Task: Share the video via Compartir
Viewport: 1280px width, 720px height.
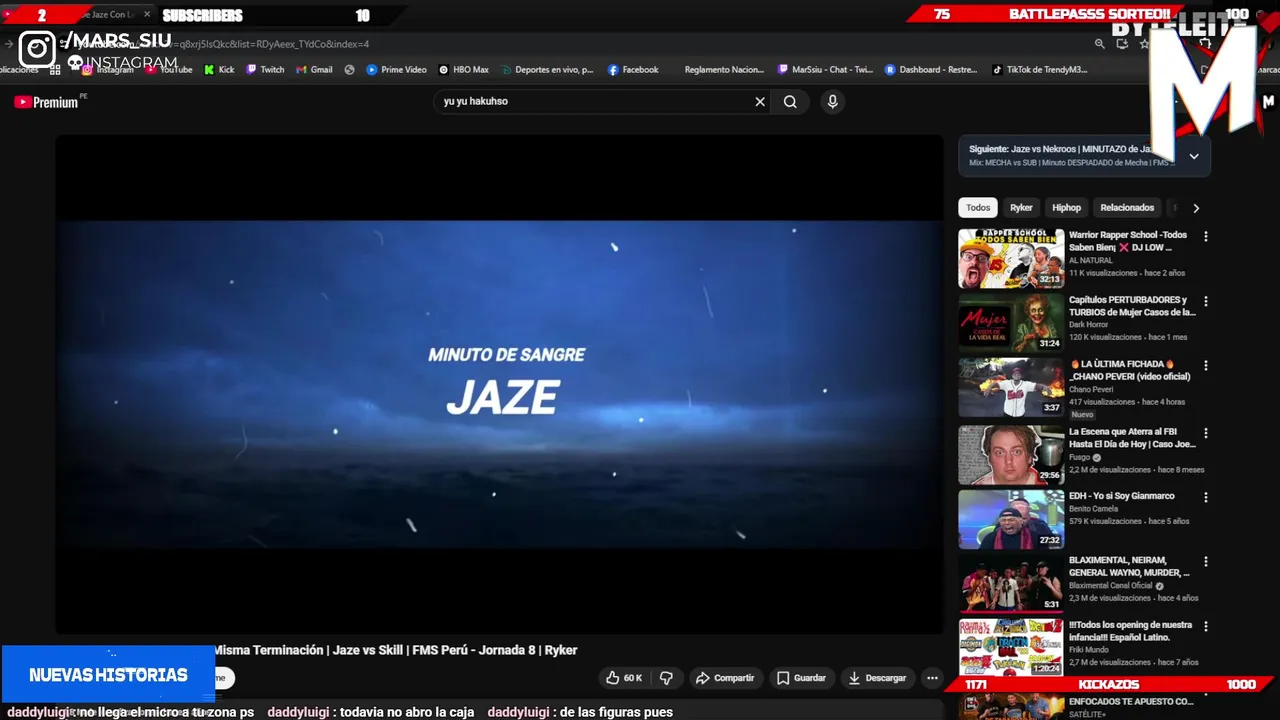Action: [725, 678]
